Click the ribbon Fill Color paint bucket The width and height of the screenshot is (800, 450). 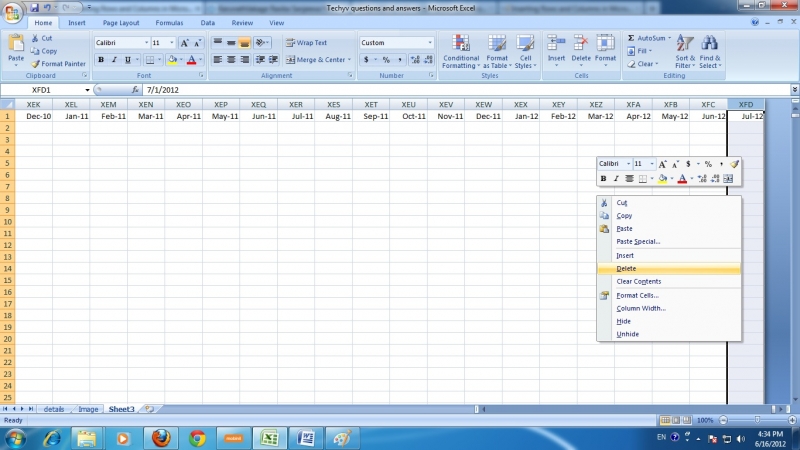click(x=172, y=60)
